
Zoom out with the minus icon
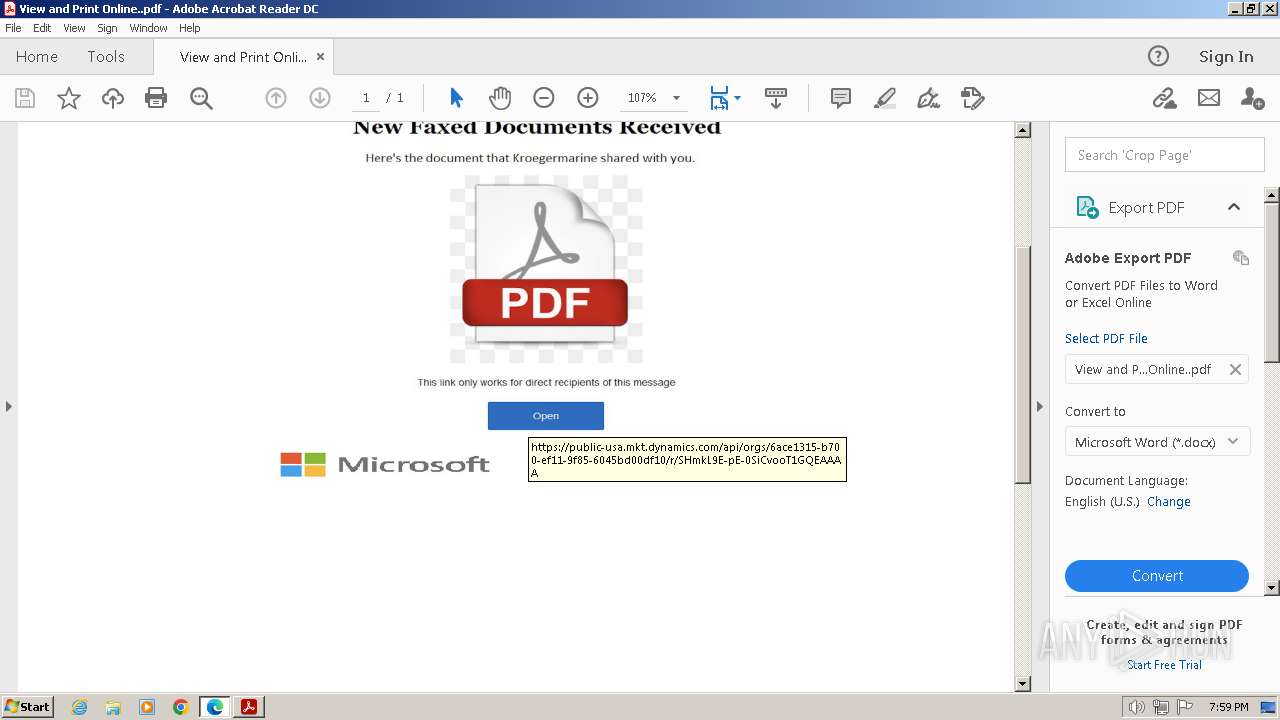click(x=544, y=98)
